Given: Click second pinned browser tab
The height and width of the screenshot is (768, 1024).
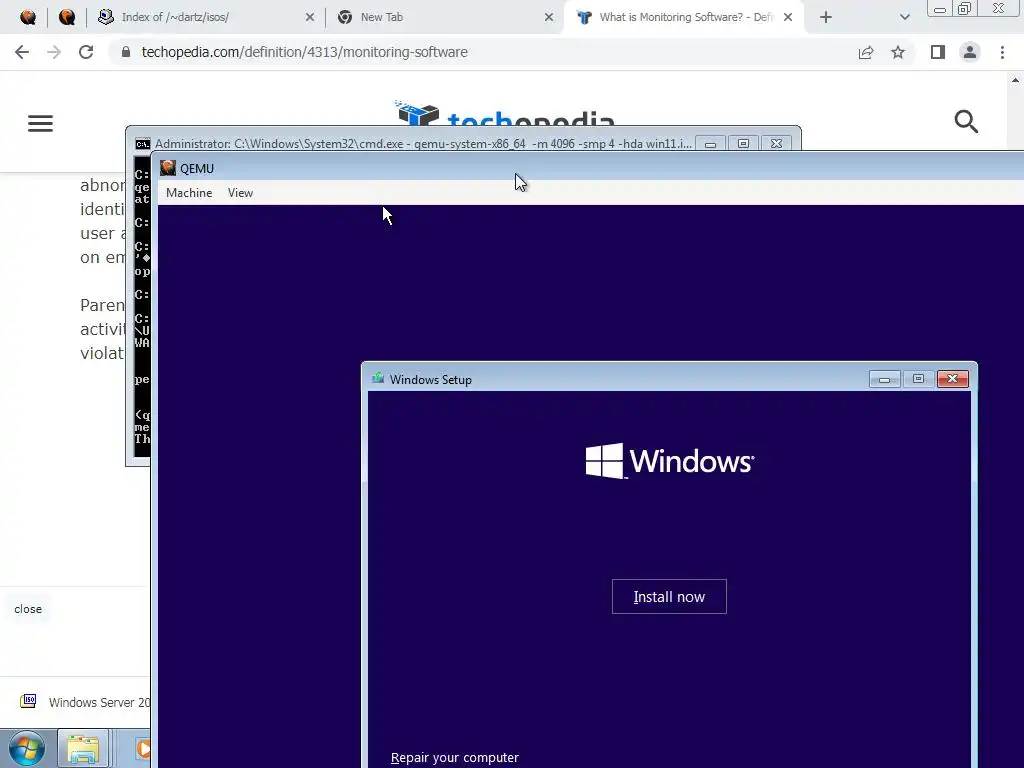Looking at the screenshot, I should [67, 18].
